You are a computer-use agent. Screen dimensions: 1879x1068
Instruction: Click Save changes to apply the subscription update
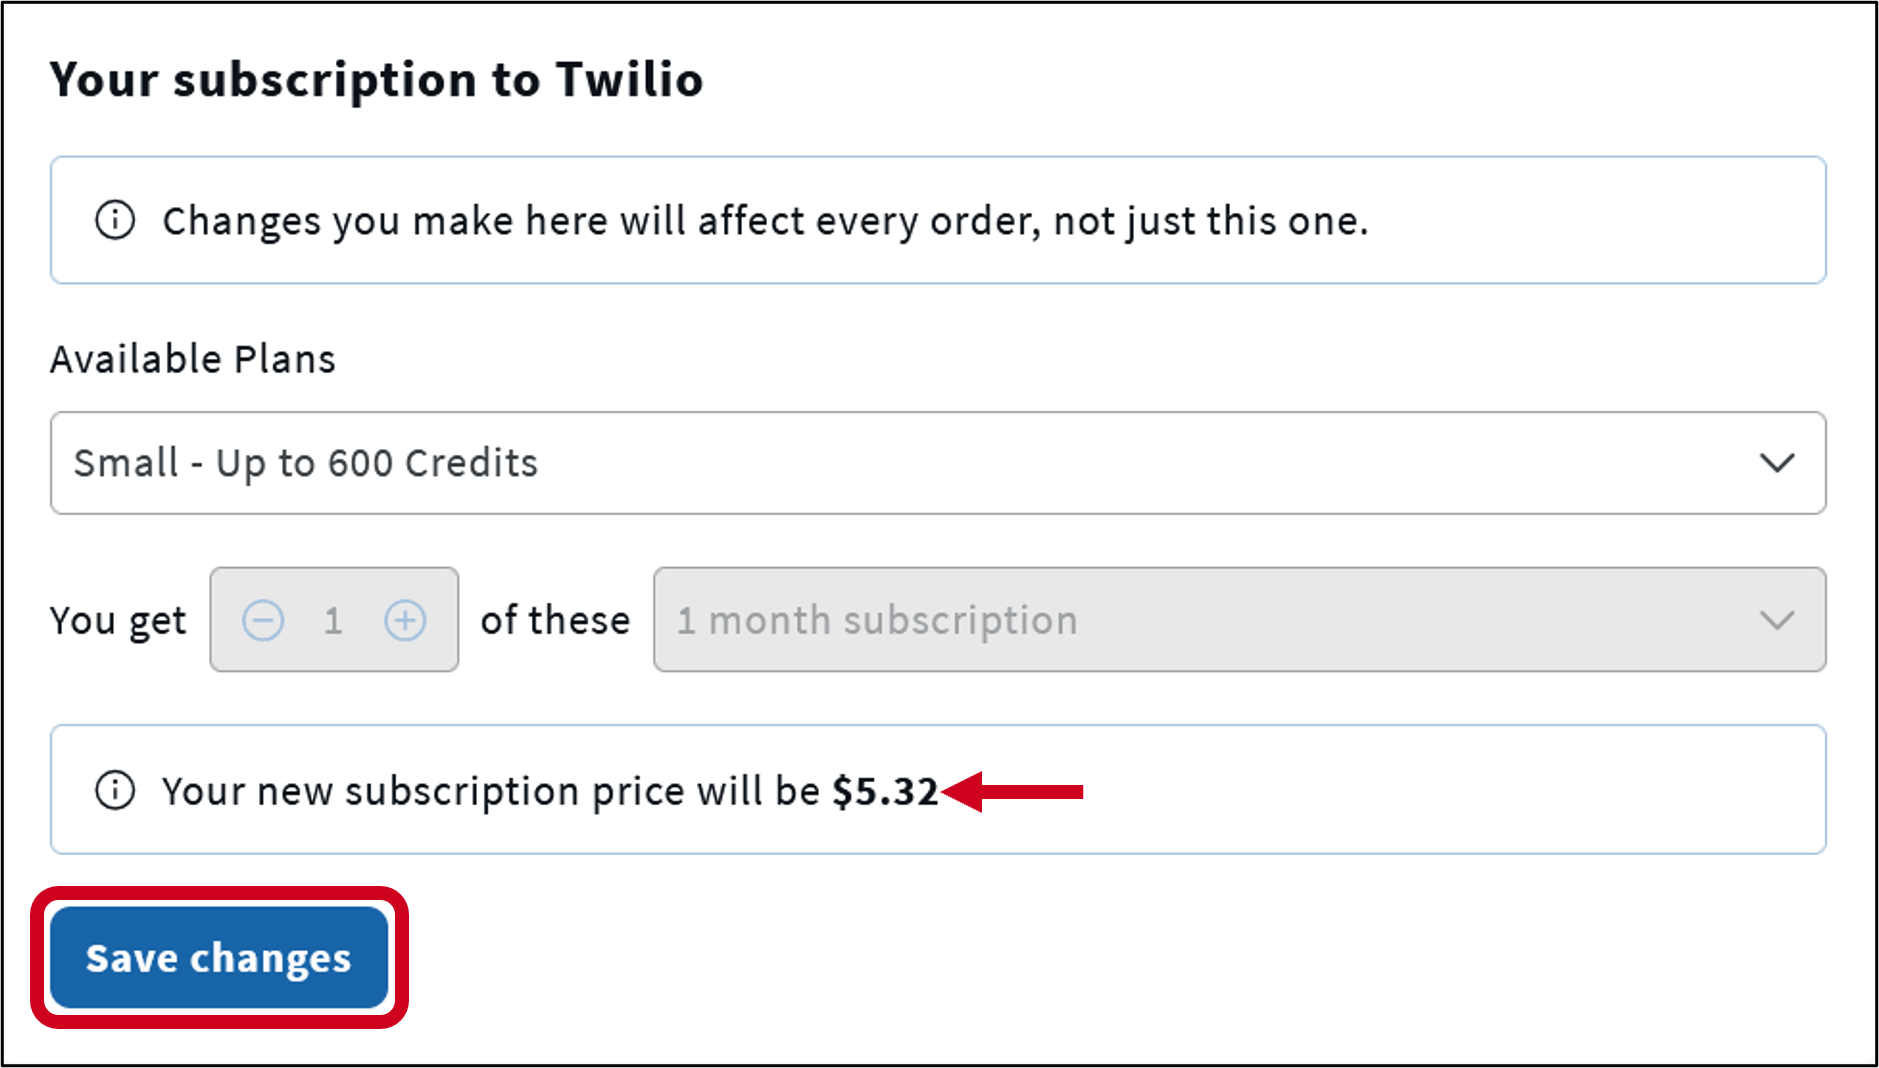(219, 957)
